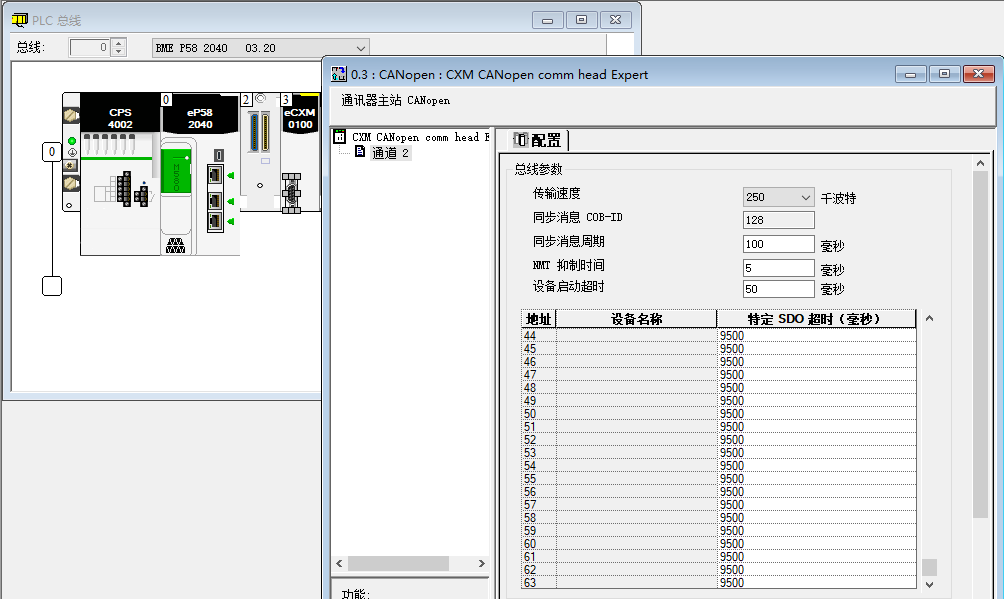1004x599 pixels.
Task: Click the power terminal block on CPS 4002
Action: click(x=124, y=188)
